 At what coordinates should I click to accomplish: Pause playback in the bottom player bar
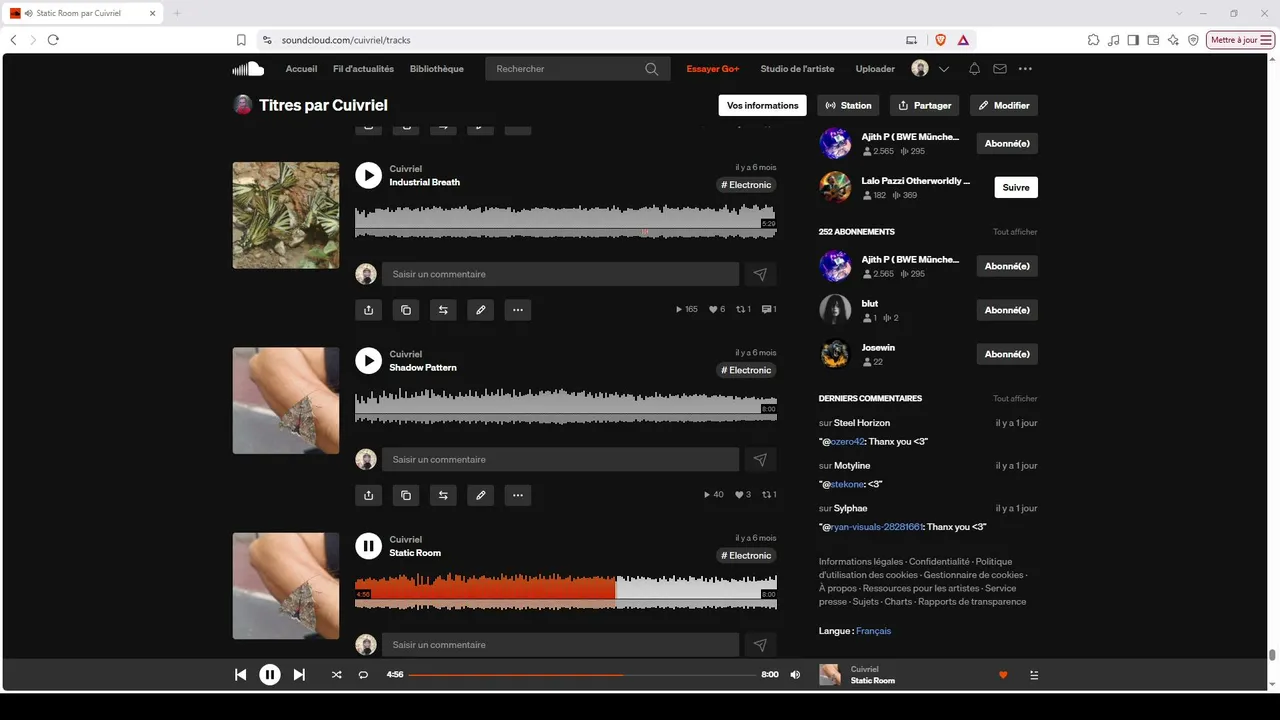pos(270,675)
